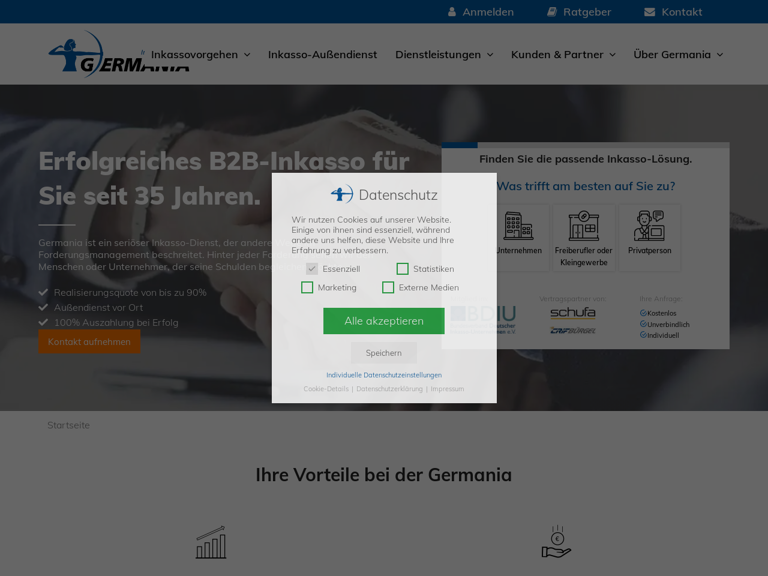The height and width of the screenshot is (576, 768).
Task: Select the Freiberufler oder Kleingewerbe shop icon
Action: pos(583,226)
